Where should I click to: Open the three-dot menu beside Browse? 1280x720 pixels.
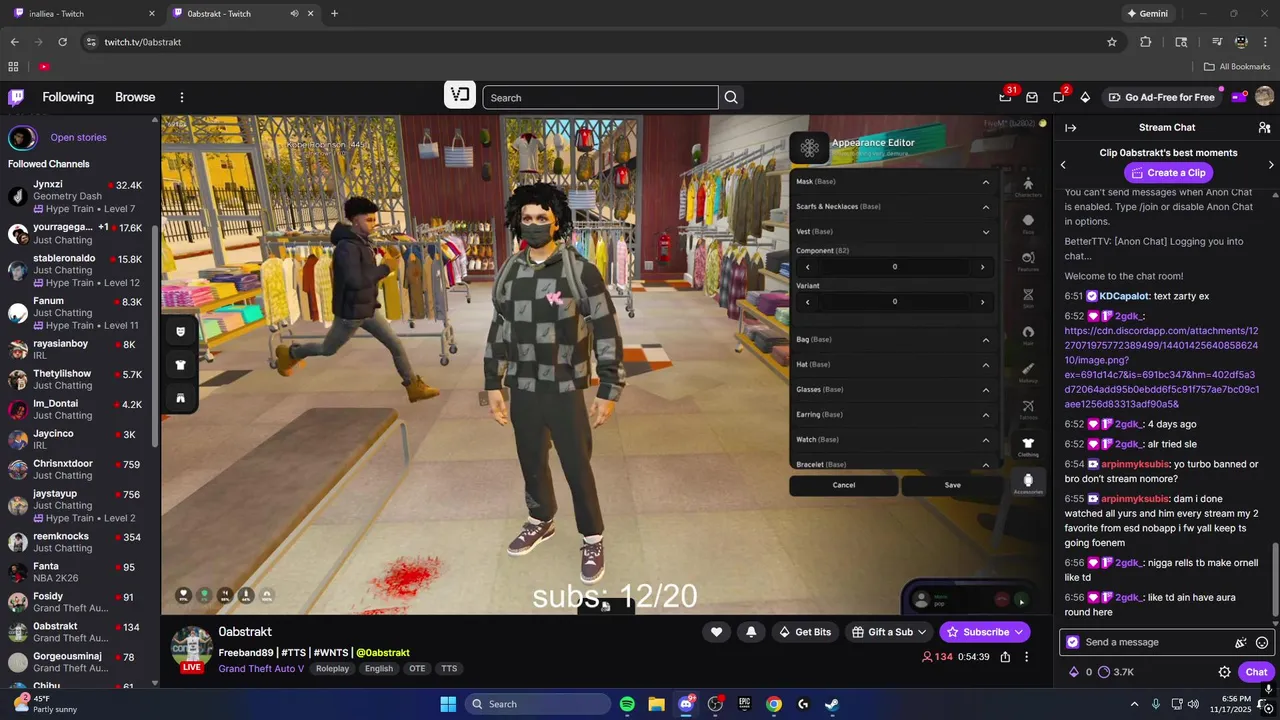click(x=182, y=97)
